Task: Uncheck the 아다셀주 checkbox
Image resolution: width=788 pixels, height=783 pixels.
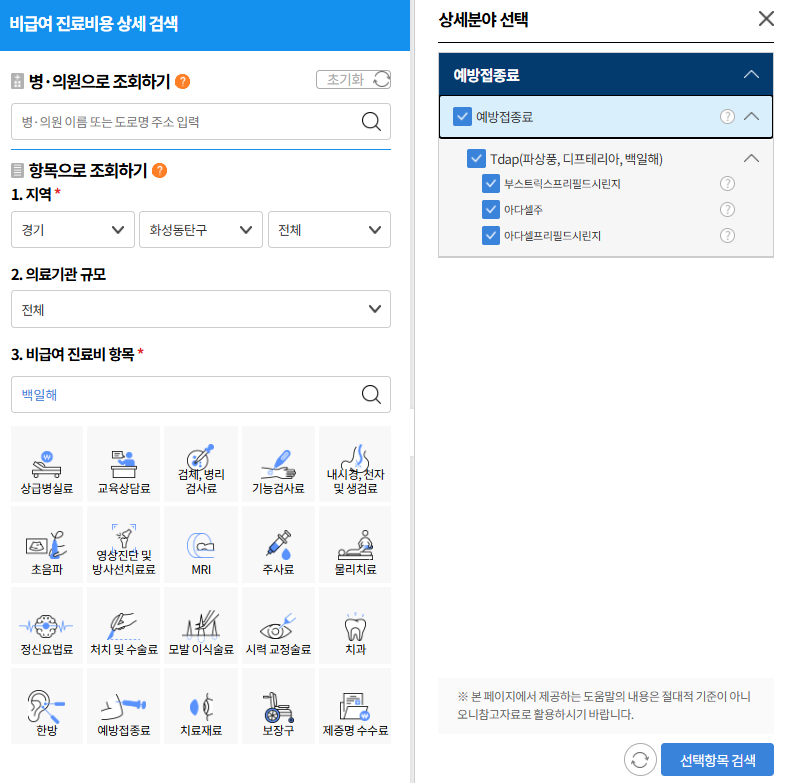Action: tap(490, 210)
